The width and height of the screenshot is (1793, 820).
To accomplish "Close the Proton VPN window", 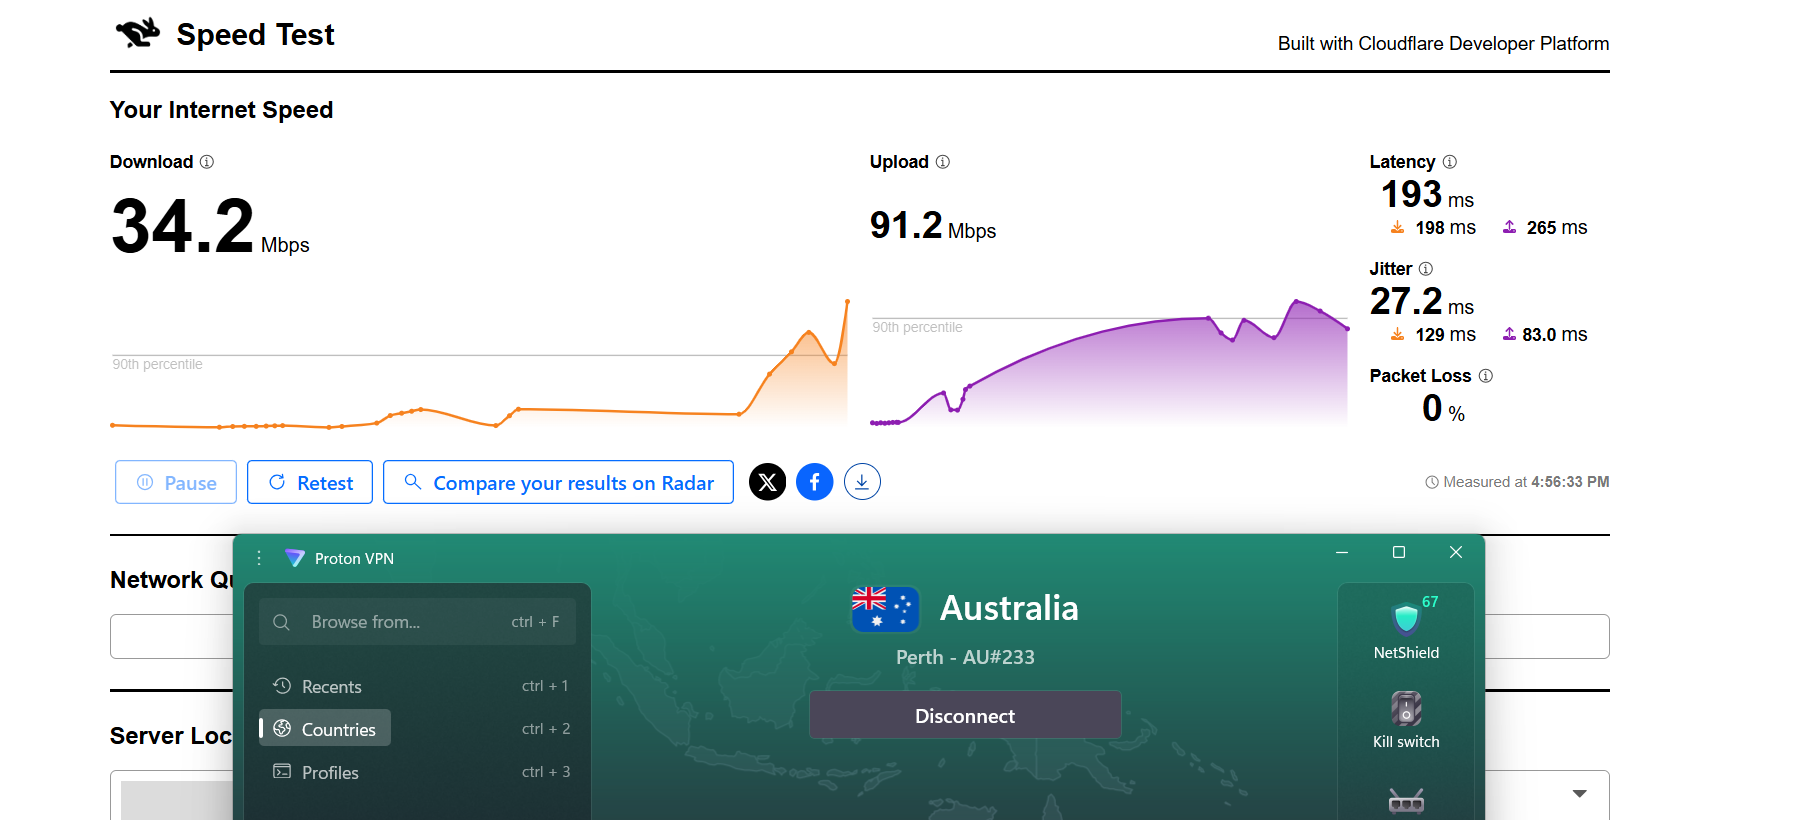I will click(x=1456, y=552).
